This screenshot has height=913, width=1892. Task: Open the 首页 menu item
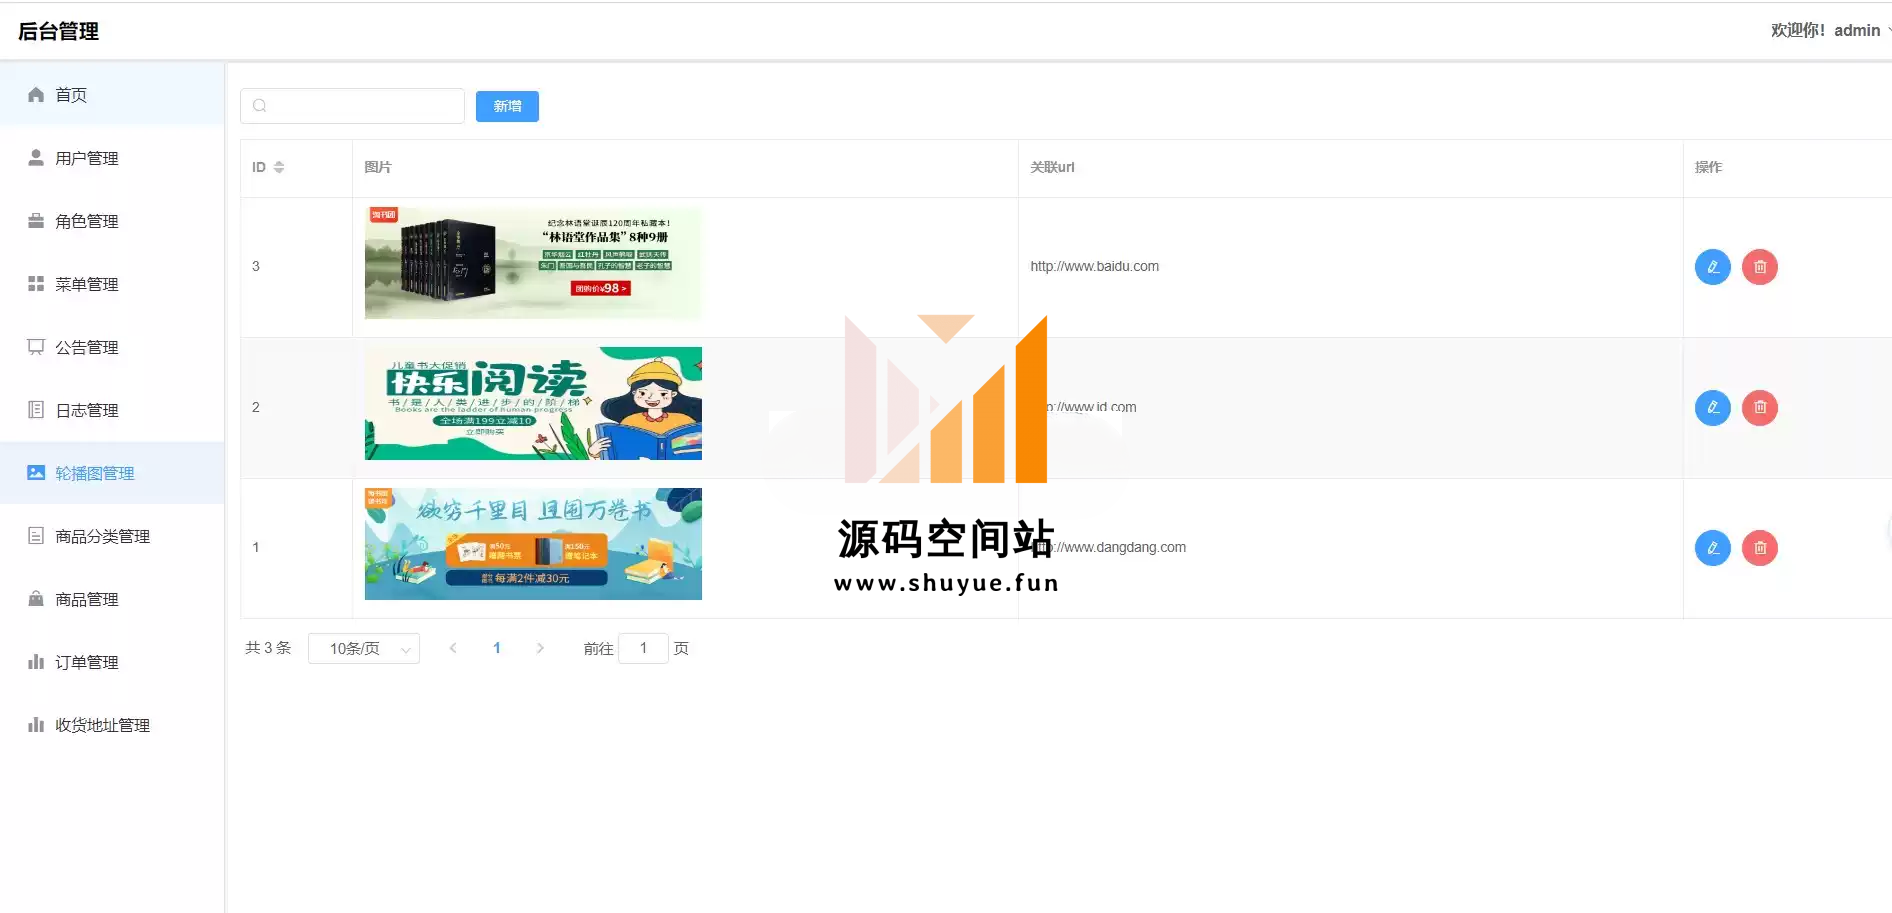112,94
